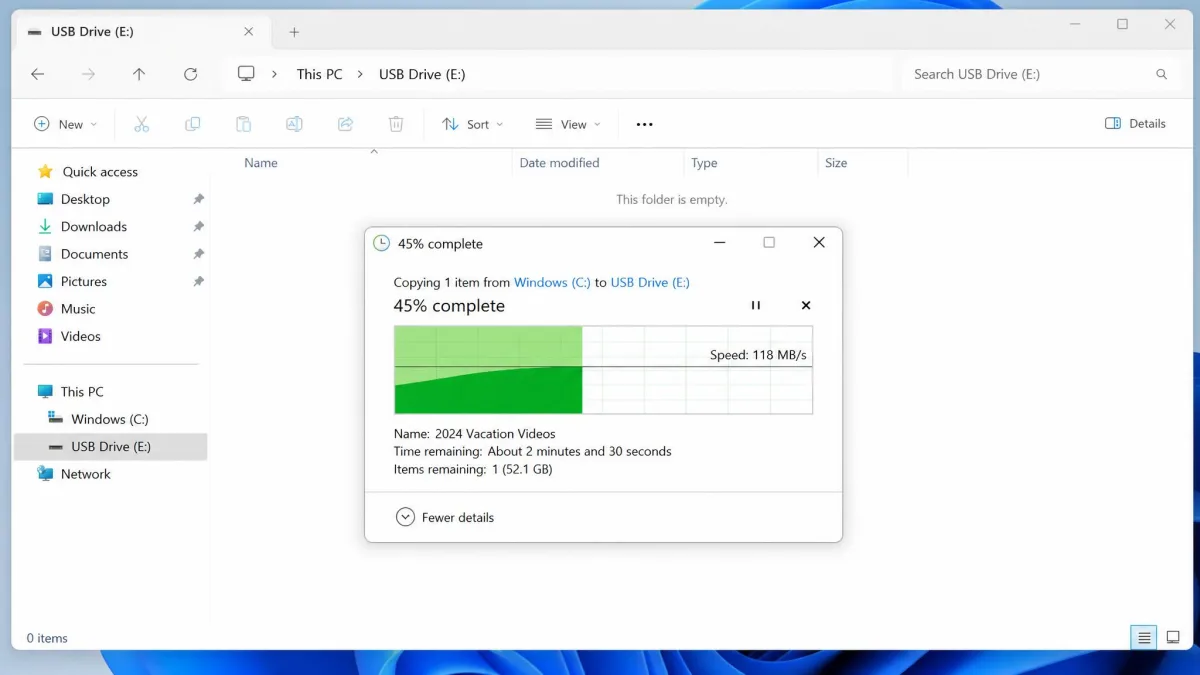Click the 0 items status text
The width and height of the screenshot is (1200, 675).
pos(47,638)
